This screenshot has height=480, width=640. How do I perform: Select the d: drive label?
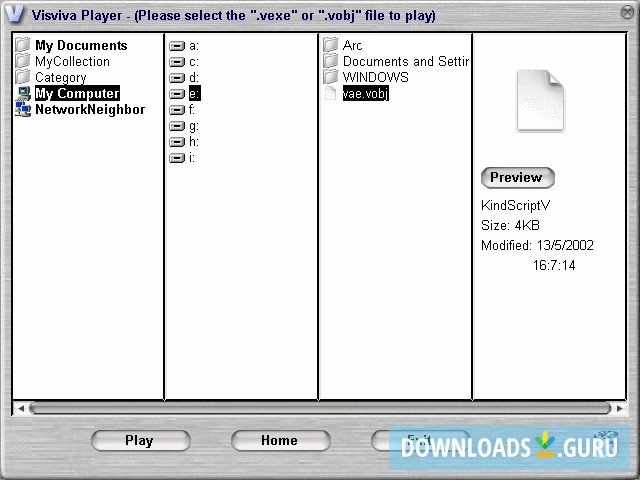[x=194, y=78]
